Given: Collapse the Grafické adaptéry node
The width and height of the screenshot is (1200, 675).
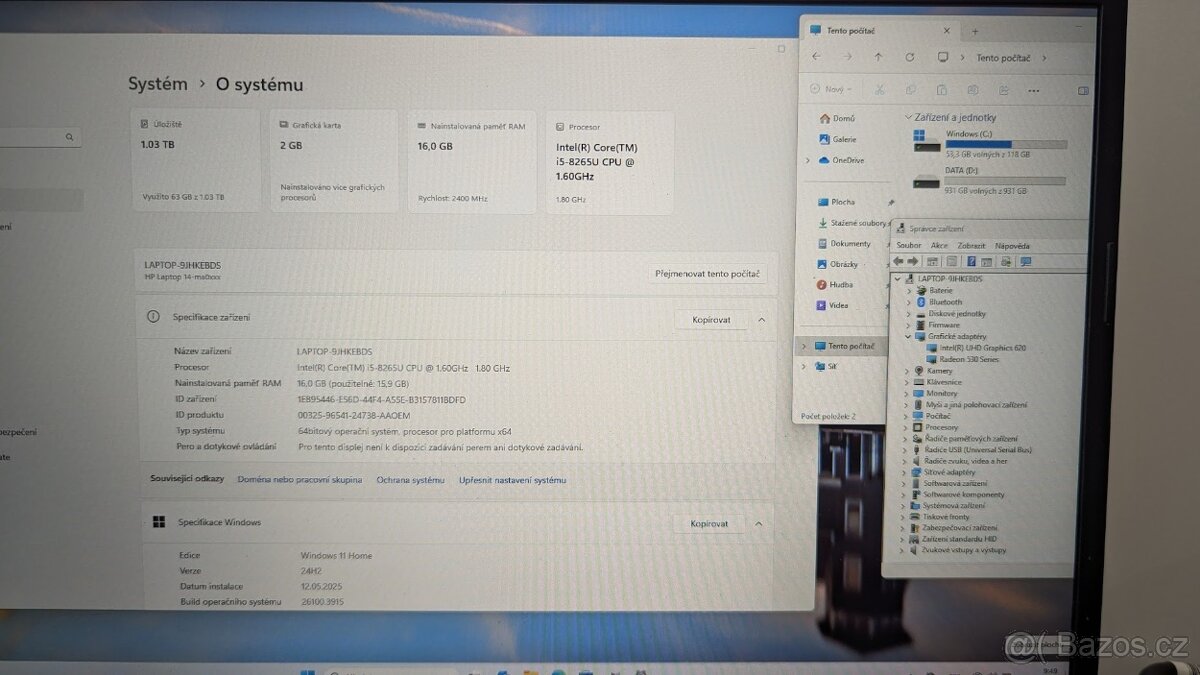Looking at the screenshot, I should (x=906, y=336).
